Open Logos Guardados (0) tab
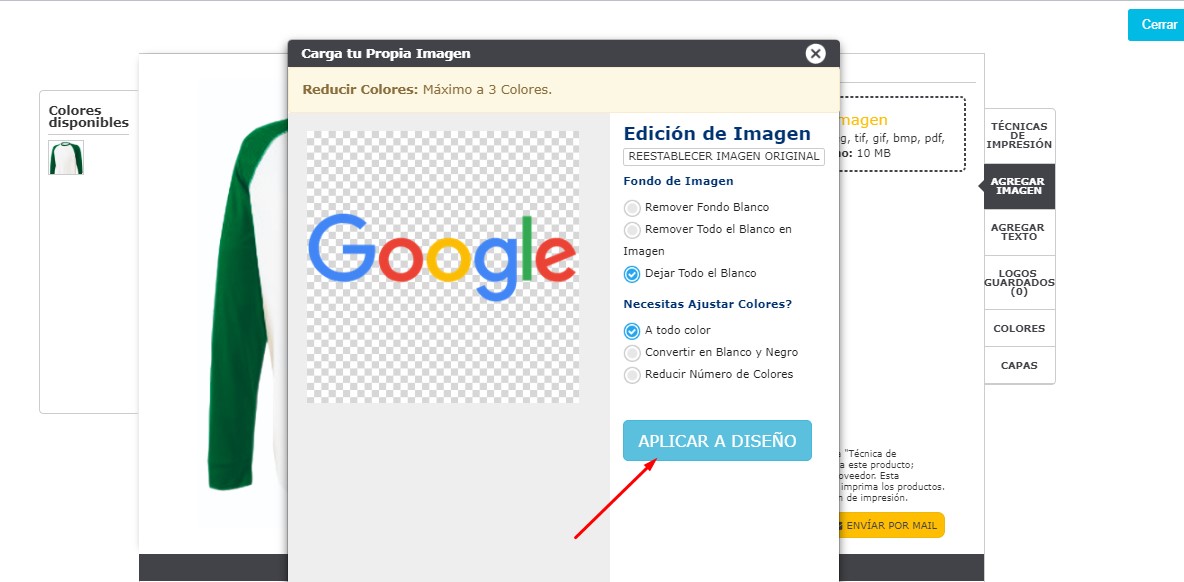This screenshot has width=1184, height=582. (1019, 282)
